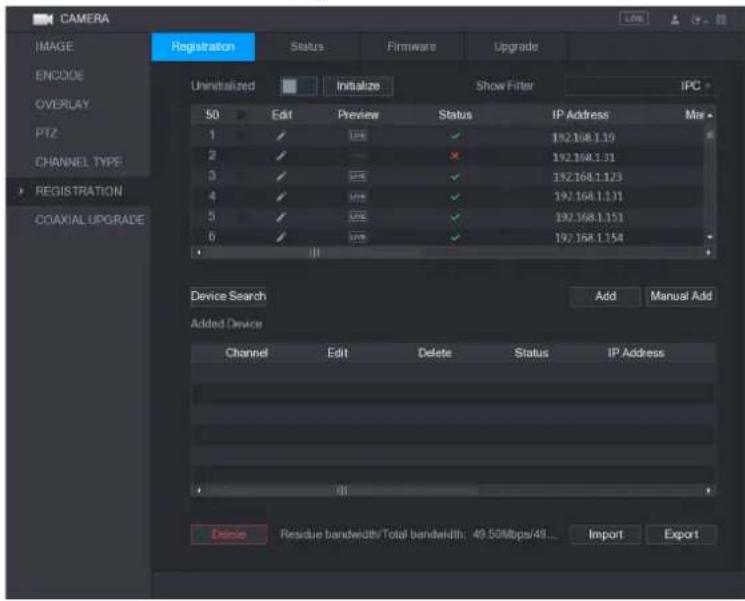The height and width of the screenshot is (601, 745).
Task: Edit the device at 192.168.1.123
Action: 281,176
